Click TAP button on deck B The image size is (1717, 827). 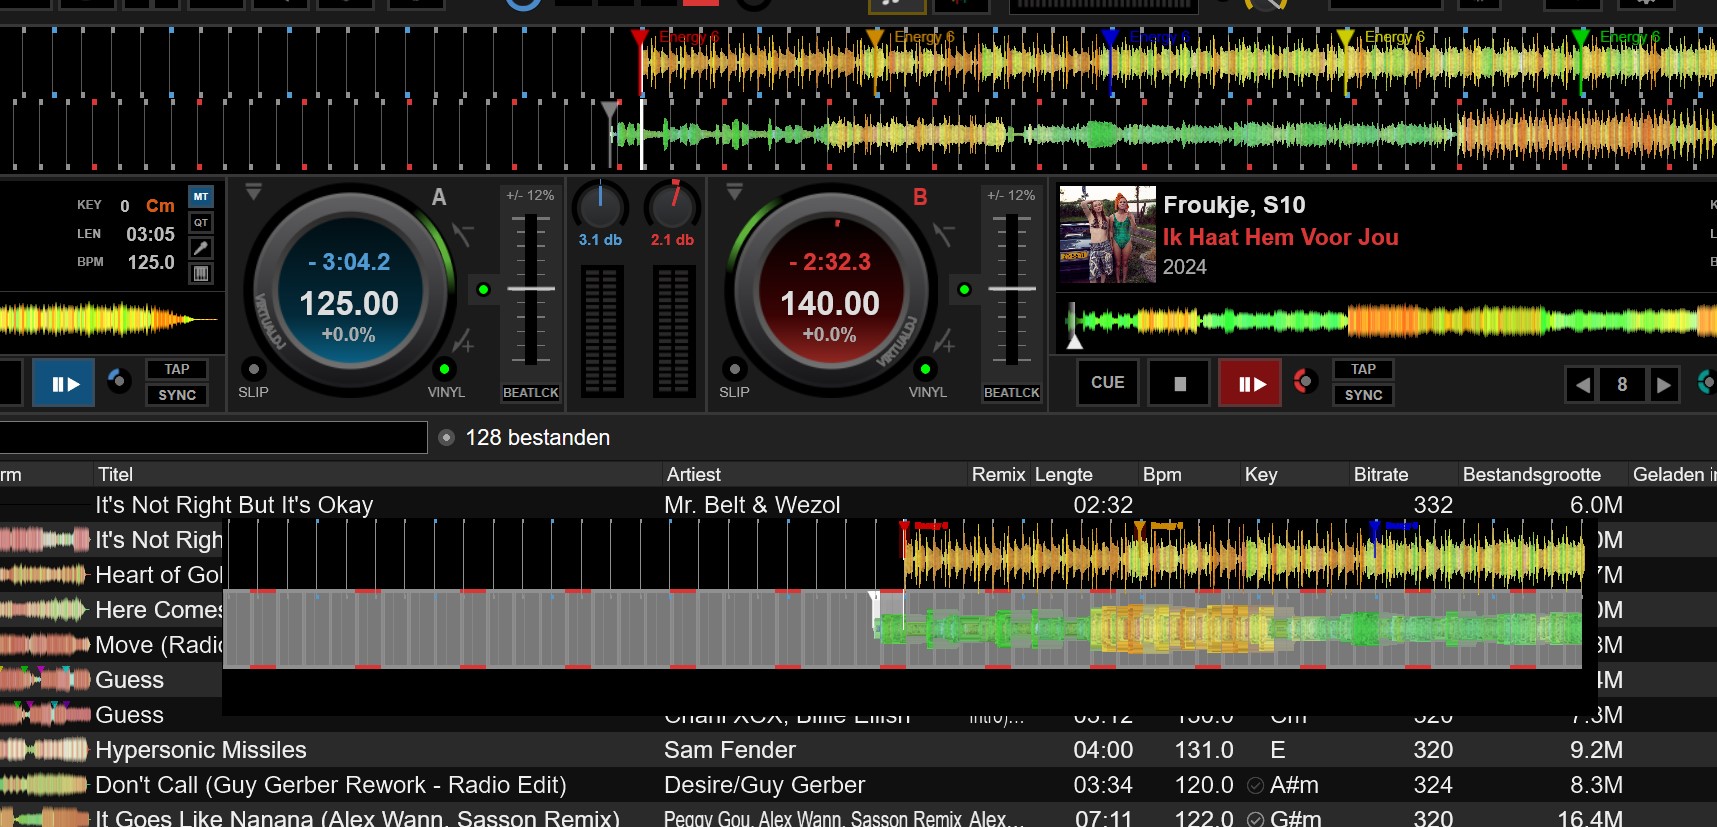(1363, 369)
